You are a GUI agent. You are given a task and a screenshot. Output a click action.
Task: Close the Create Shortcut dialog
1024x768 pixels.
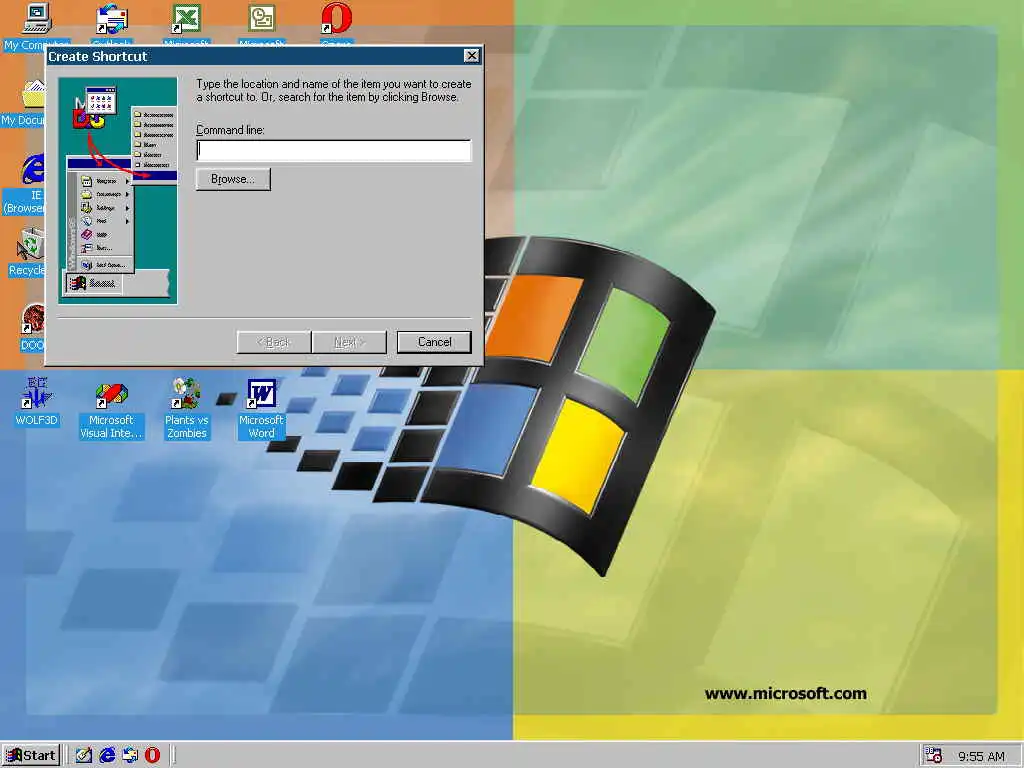tap(472, 56)
